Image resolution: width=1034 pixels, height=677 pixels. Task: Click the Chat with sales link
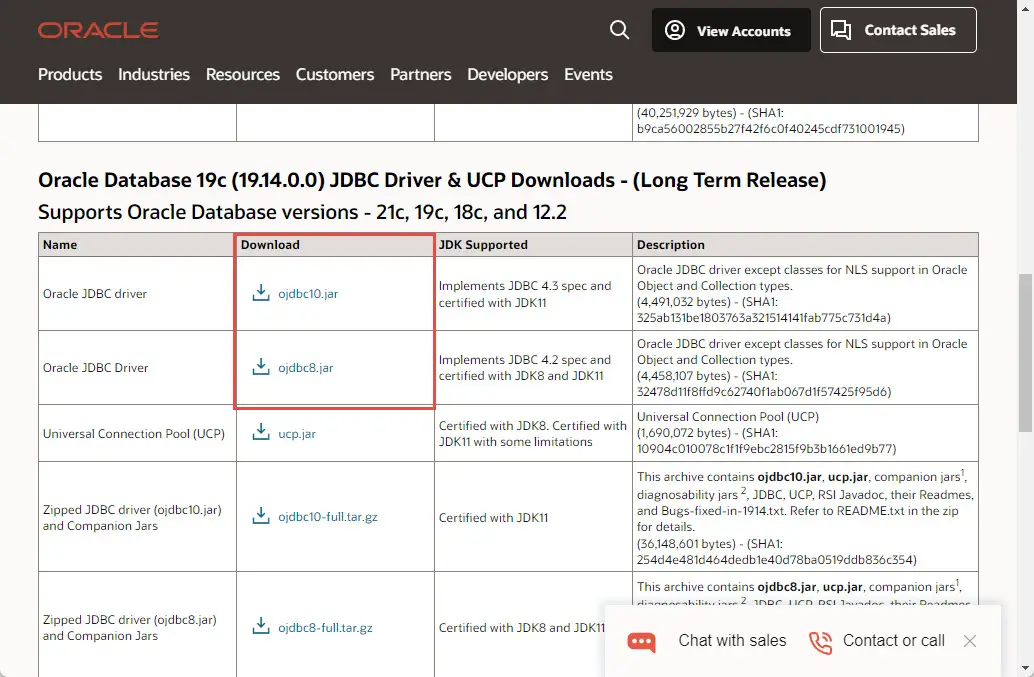tap(732, 641)
